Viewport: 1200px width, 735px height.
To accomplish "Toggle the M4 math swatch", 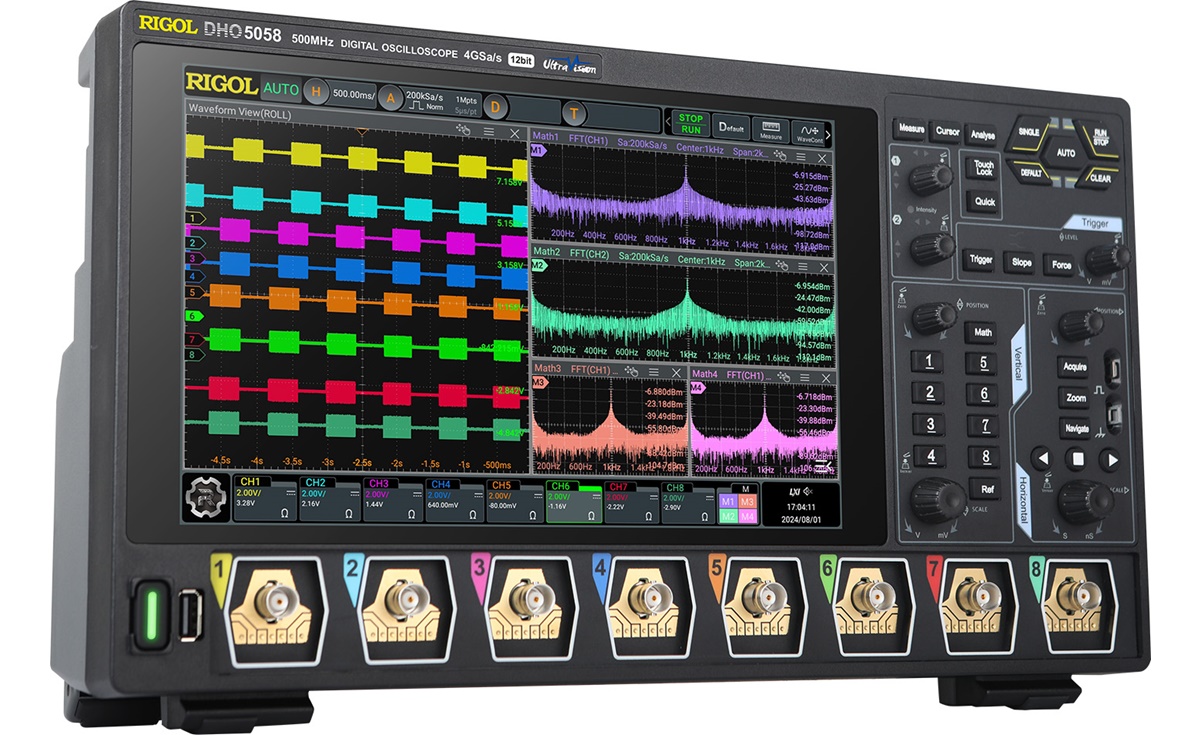I will pyautogui.click(x=747, y=516).
